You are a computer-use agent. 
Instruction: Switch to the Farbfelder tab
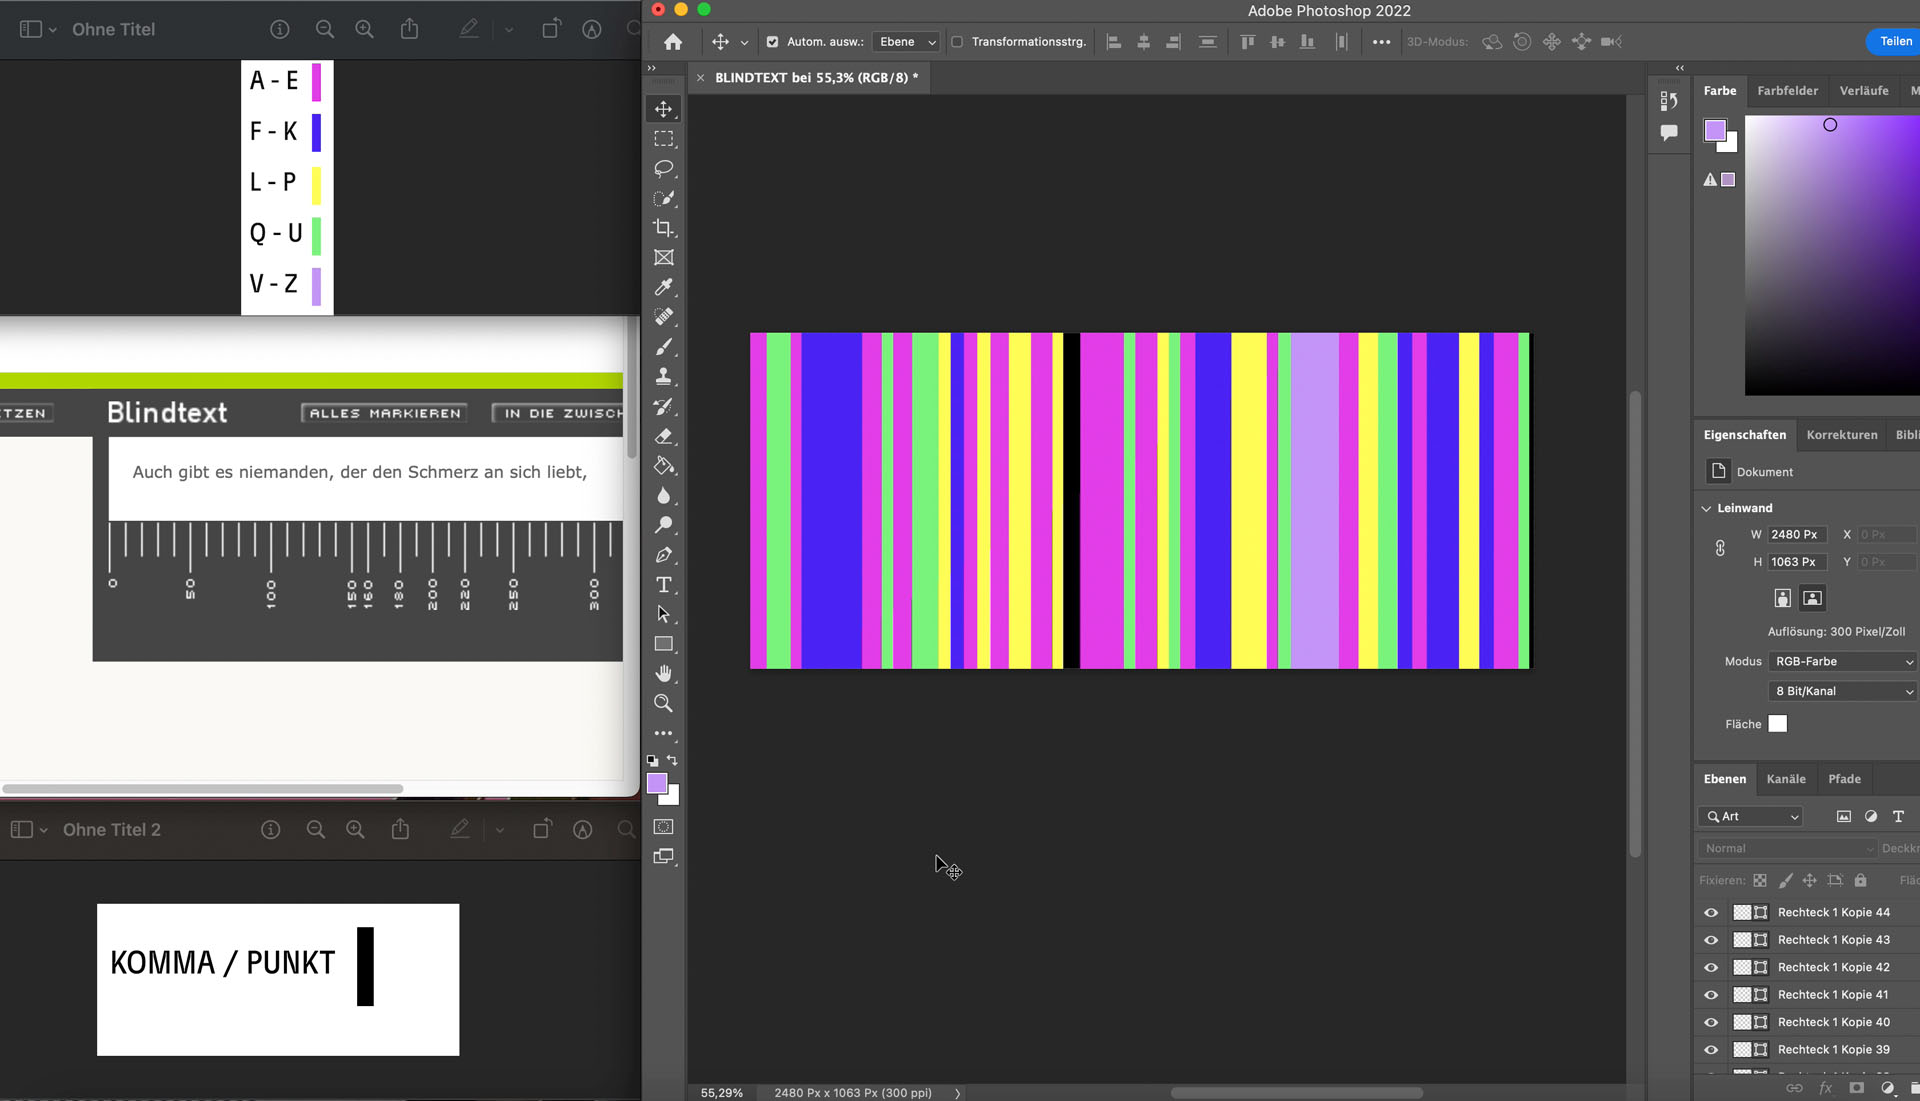tap(1787, 91)
